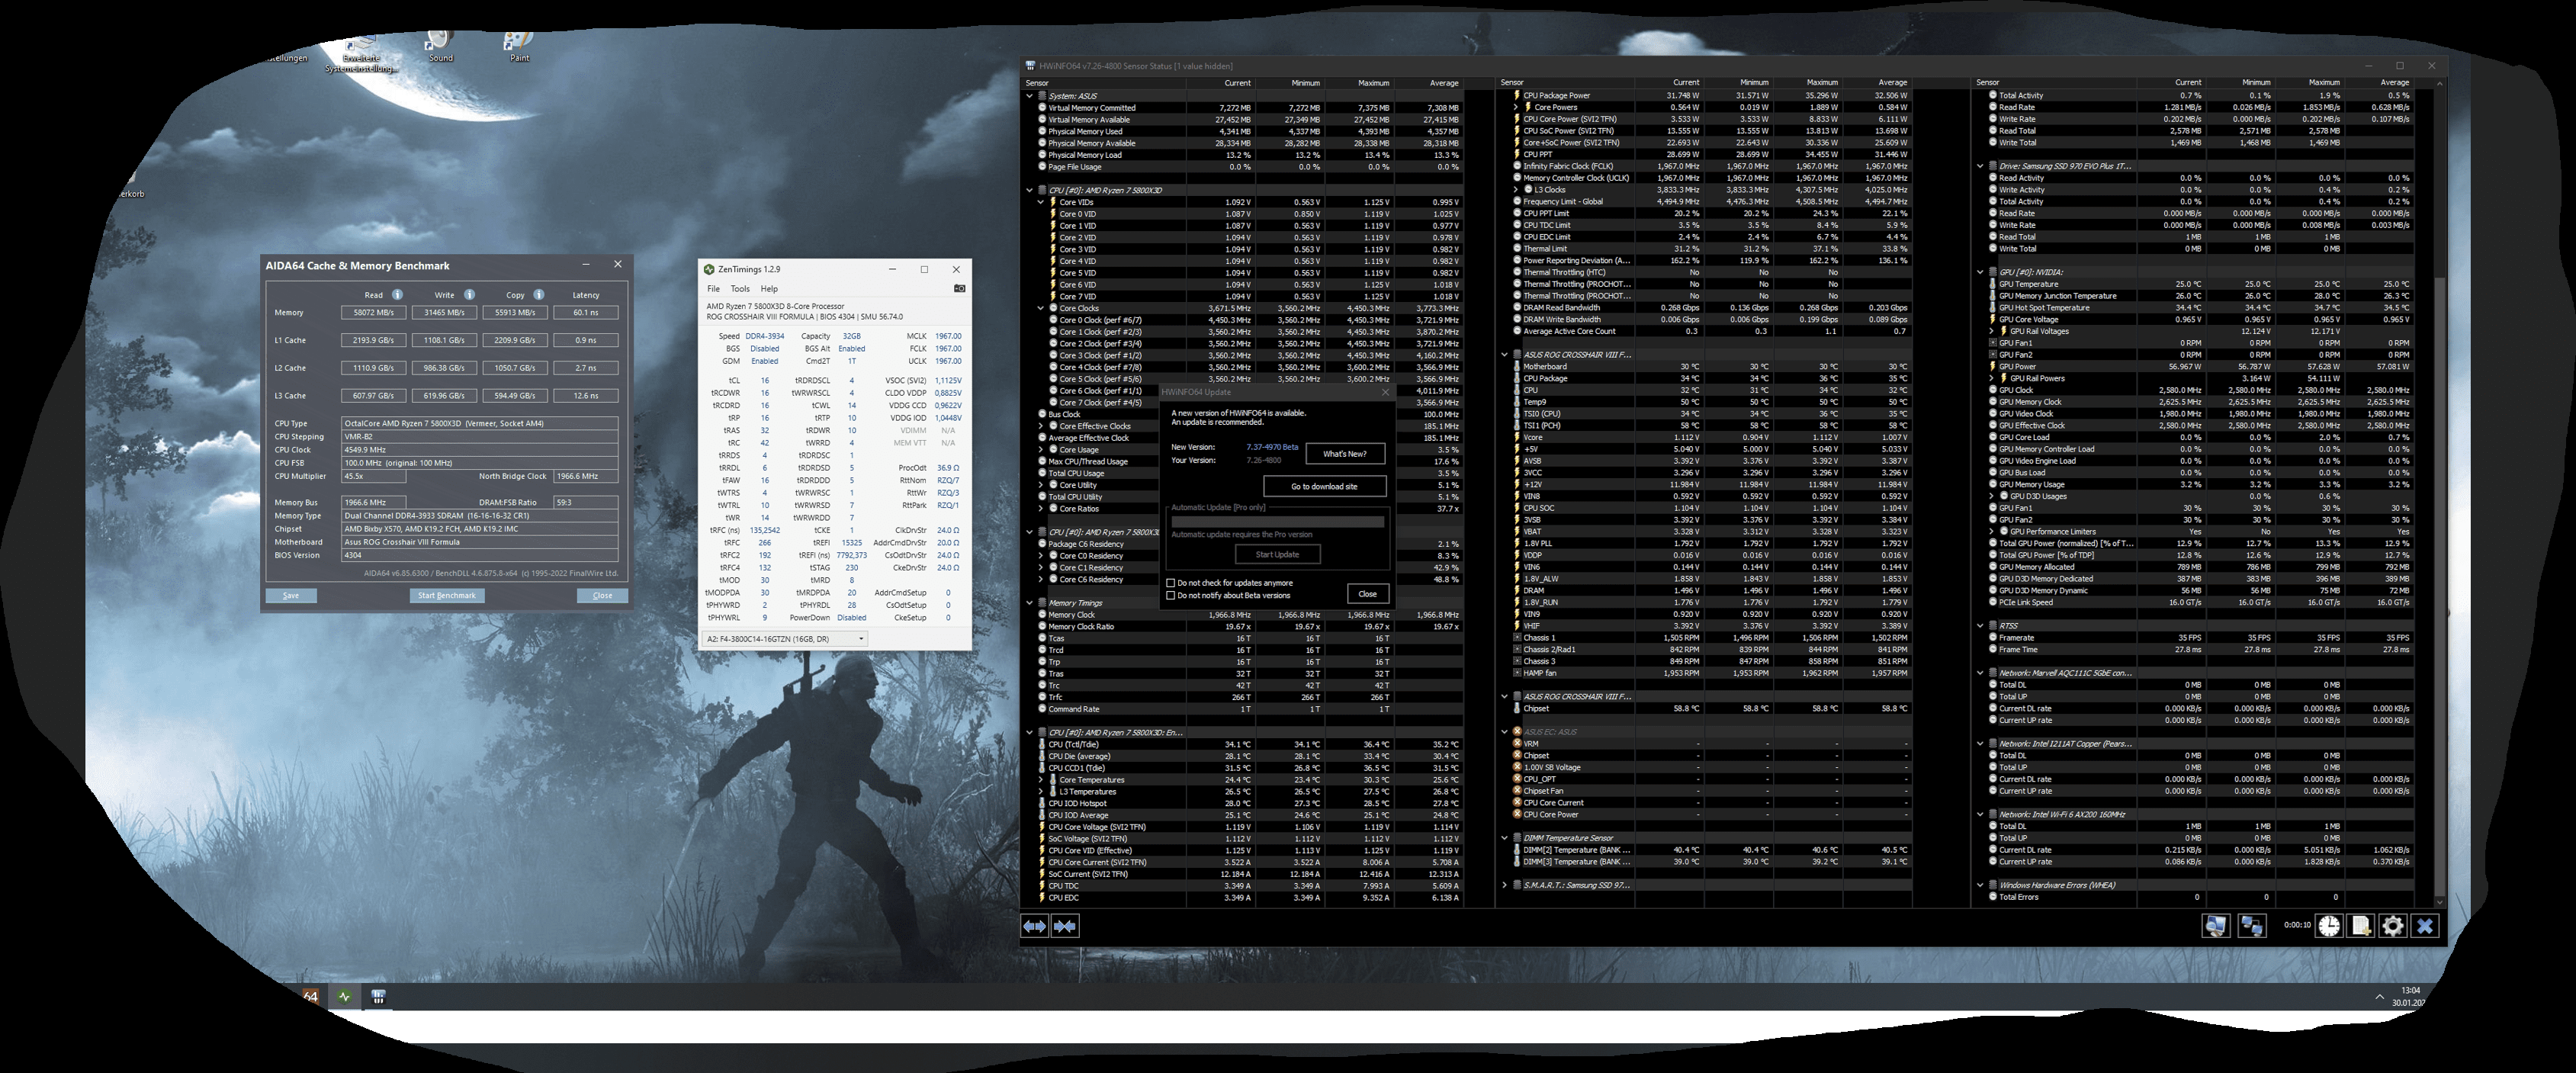Expand the S.M.A.R.T. Samsung SSD group
The height and width of the screenshot is (1073, 2576).
click(1504, 885)
